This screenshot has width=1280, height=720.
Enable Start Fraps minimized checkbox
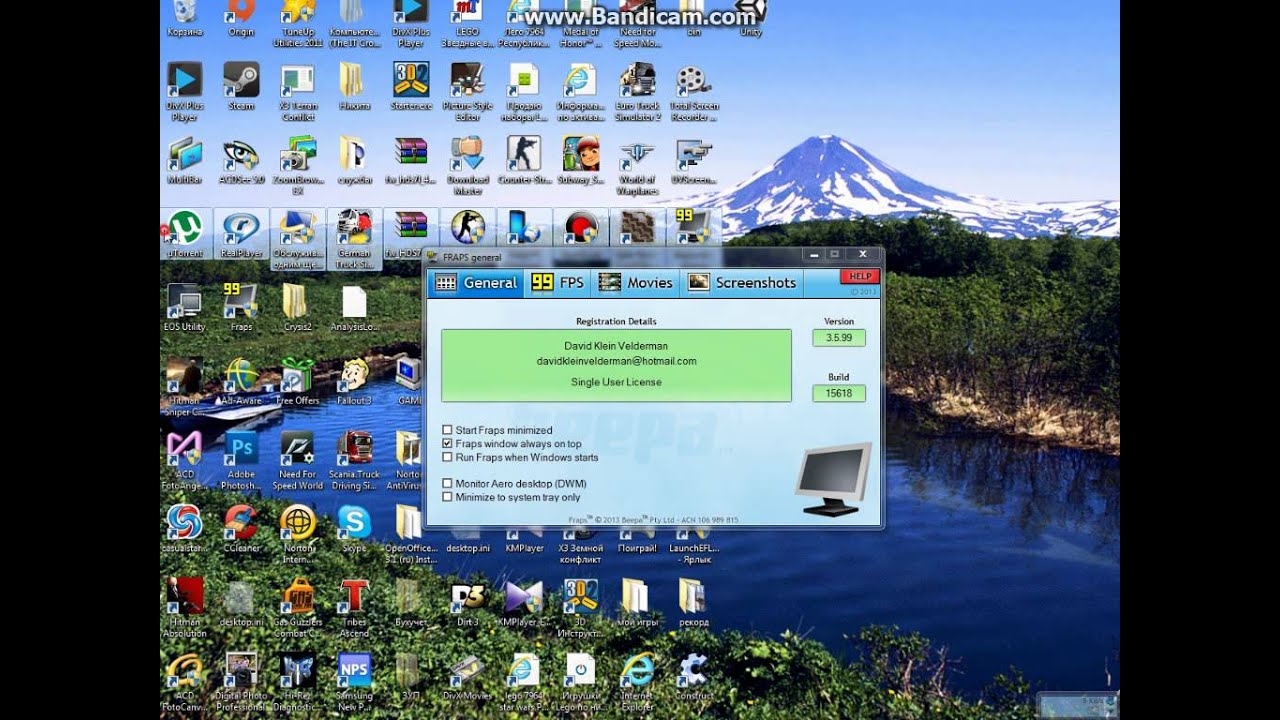pos(447,430)
